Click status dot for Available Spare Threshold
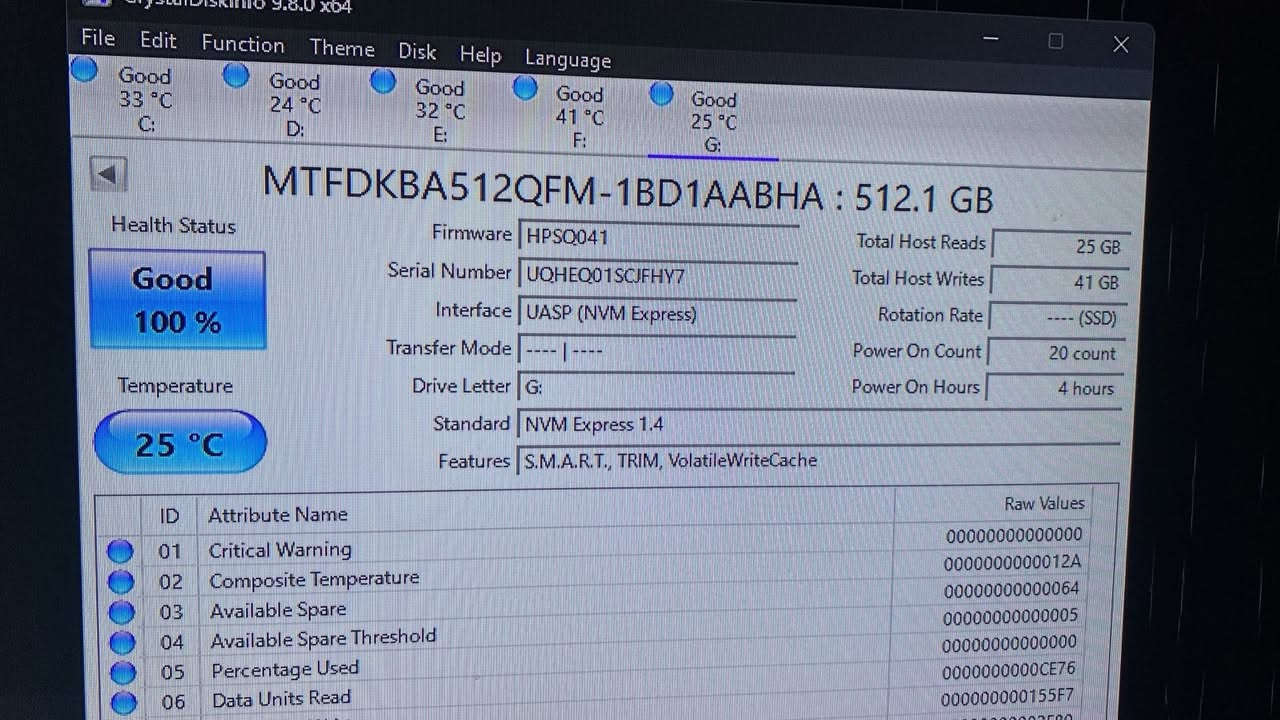Screen dimensions: 1280x720 tap(122, 642)
